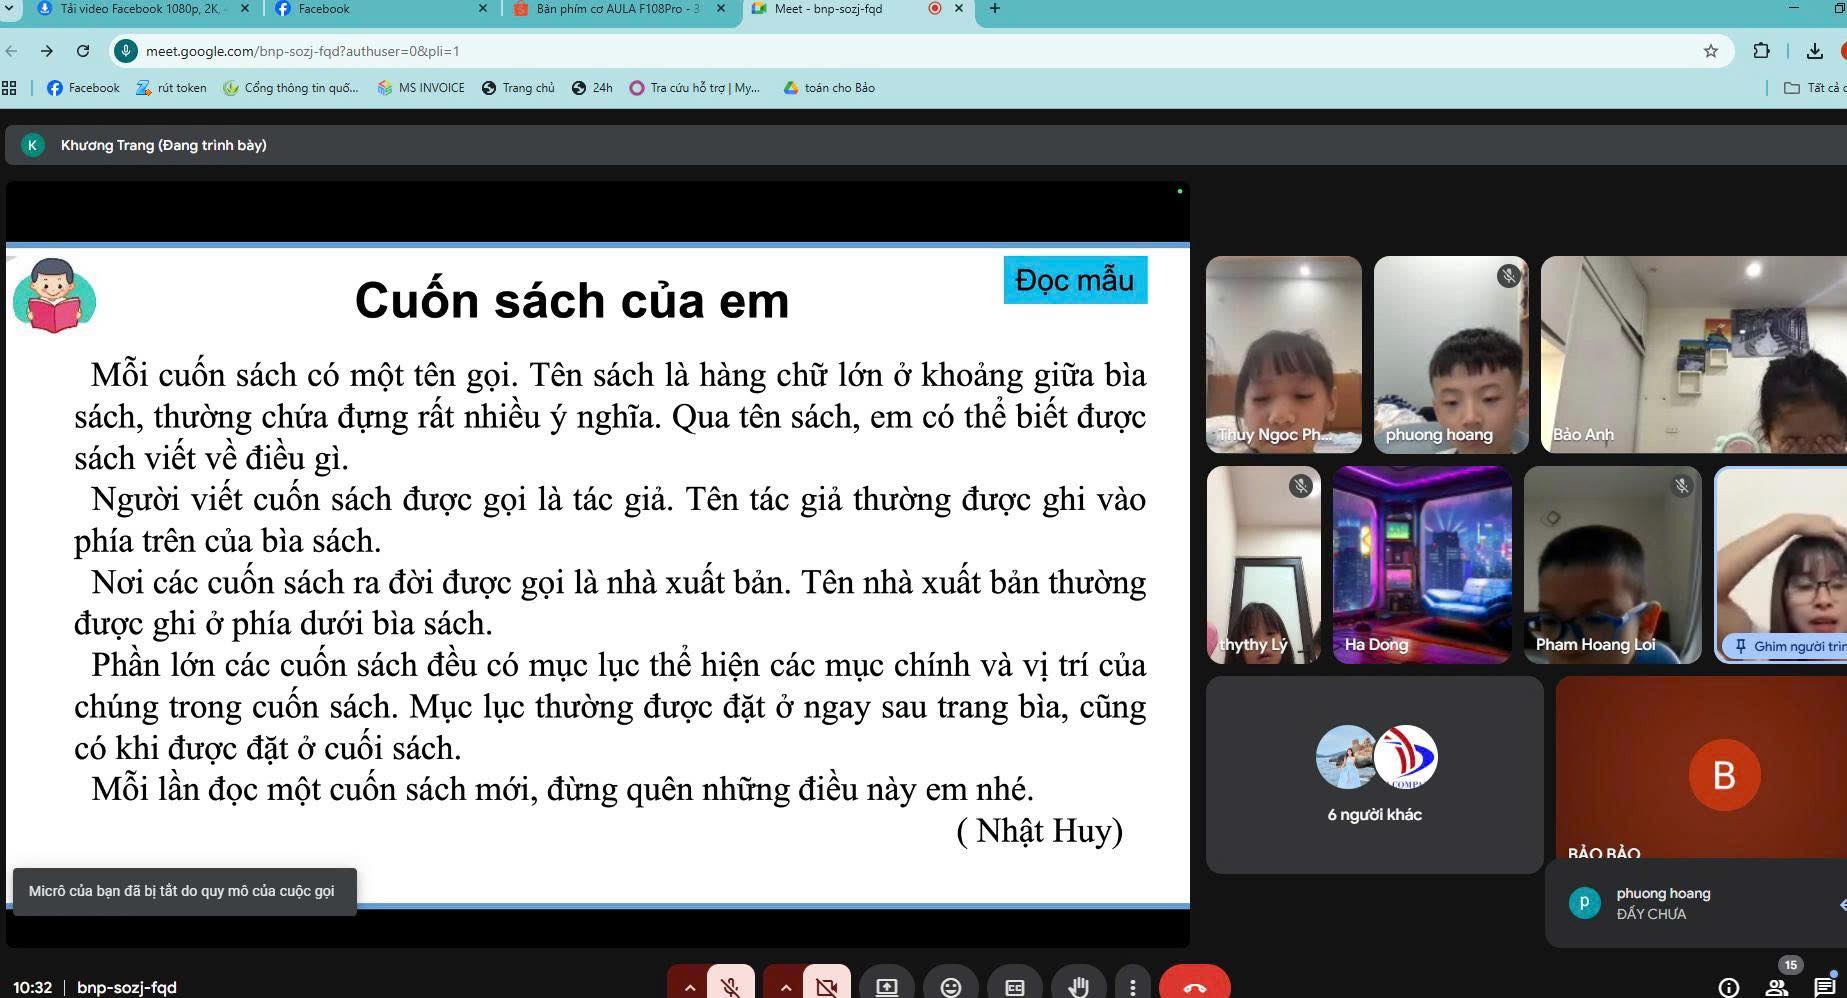Open the chat panel
1847x998 pixels.
tap(1824, 987)
